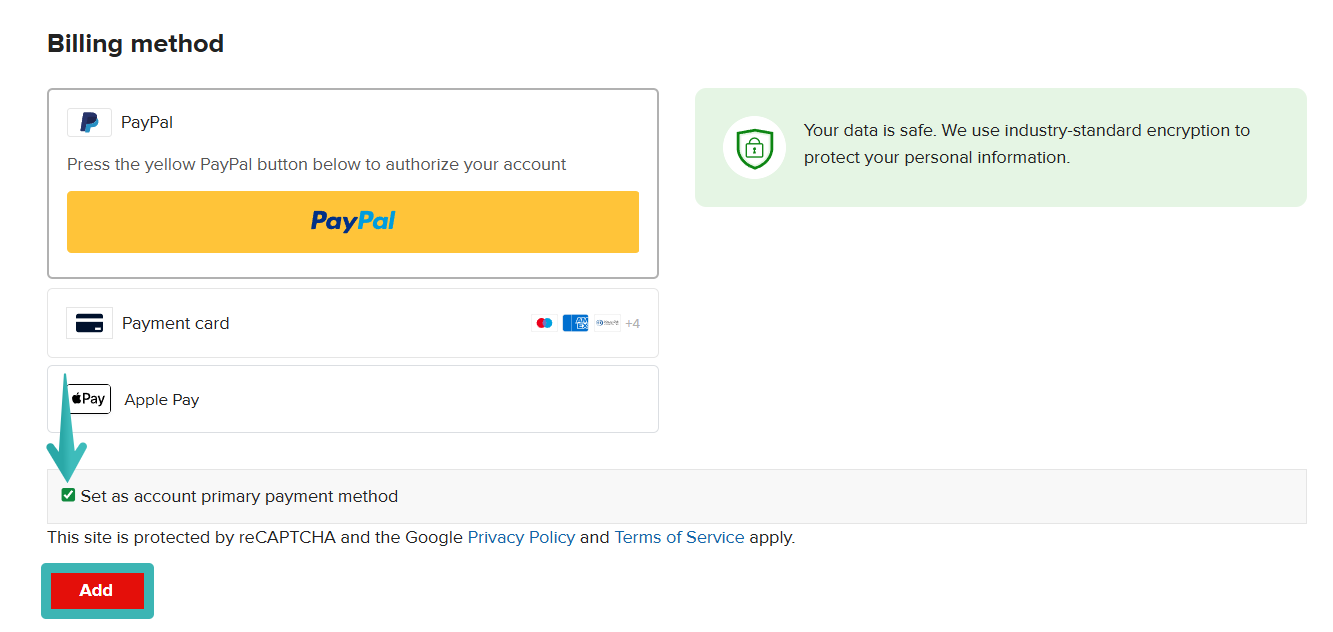Click the Add button
Screen dimensions: 1333x632
96,590
